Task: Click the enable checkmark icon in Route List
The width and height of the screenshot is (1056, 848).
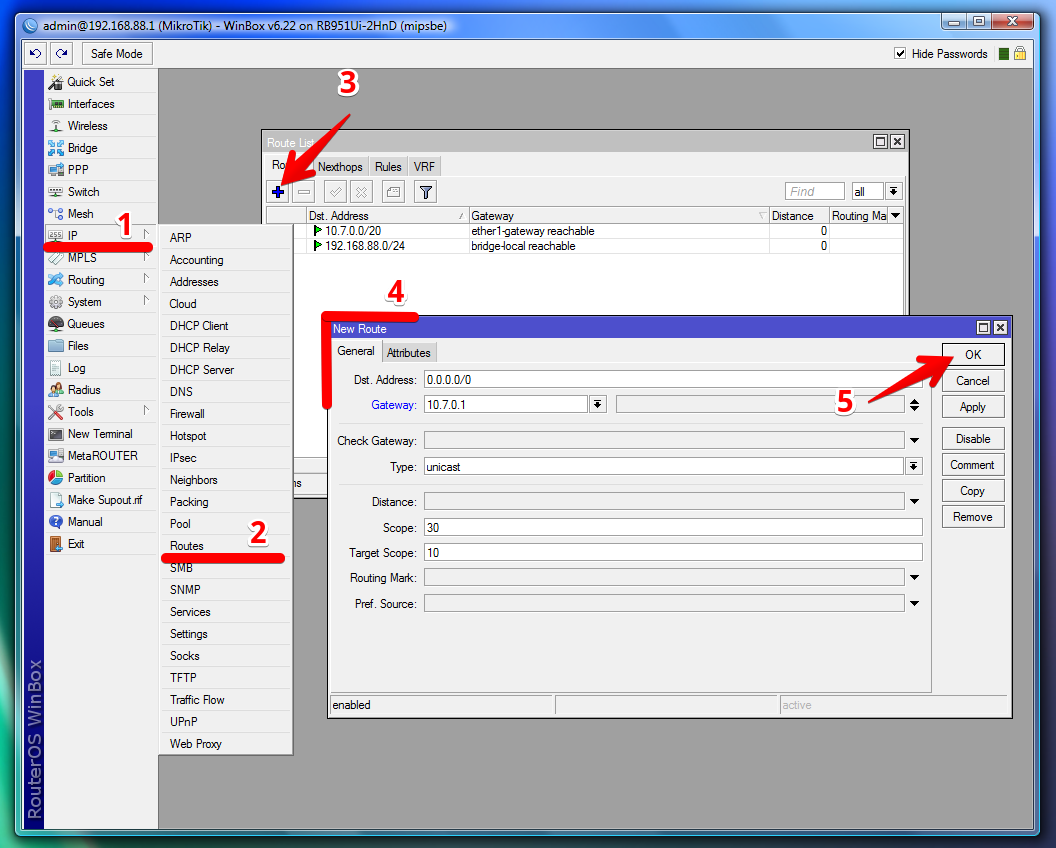Action: pos(335,192)
